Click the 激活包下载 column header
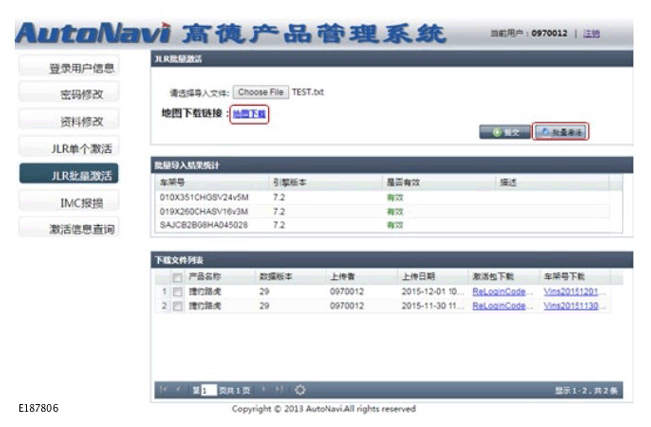Image resolution: width=651 pixels, height=427 pixels. [x=504, y=277]
